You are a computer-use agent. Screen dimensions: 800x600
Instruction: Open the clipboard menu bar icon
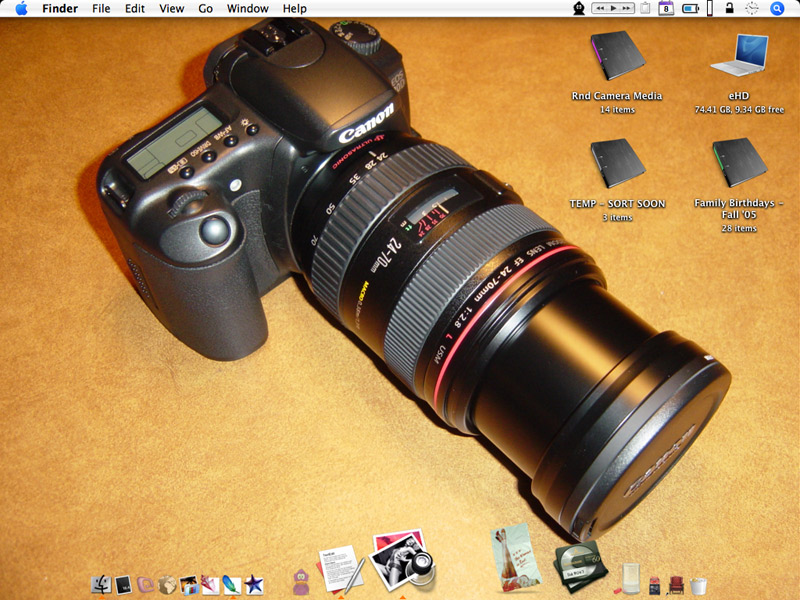point(645,8)
